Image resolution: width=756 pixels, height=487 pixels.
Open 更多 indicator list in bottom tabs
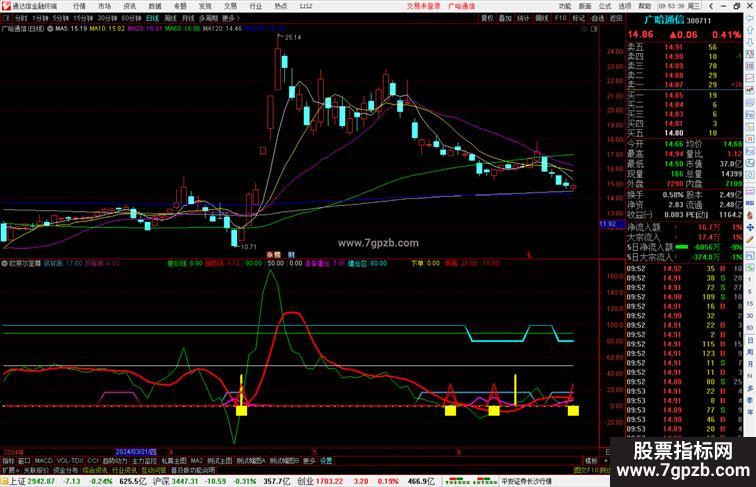pos(309,461)
